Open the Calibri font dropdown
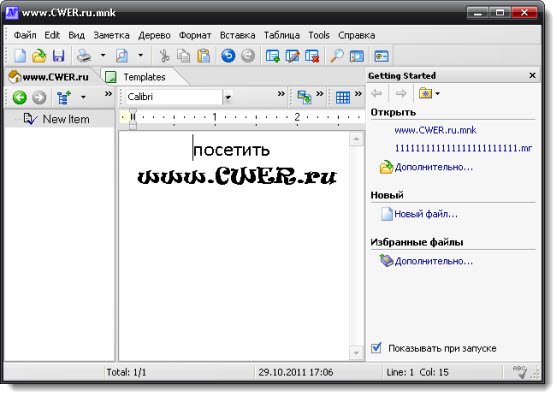560x399 pixels. point(228,97)
